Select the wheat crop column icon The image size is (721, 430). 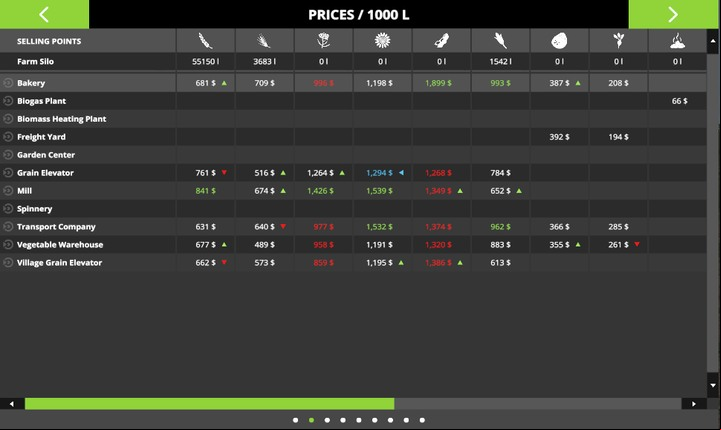[x=205, y=41]
